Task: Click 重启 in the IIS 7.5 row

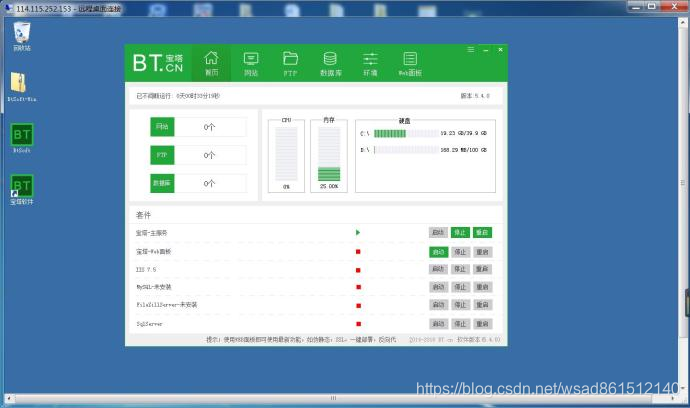Action: 482,269
